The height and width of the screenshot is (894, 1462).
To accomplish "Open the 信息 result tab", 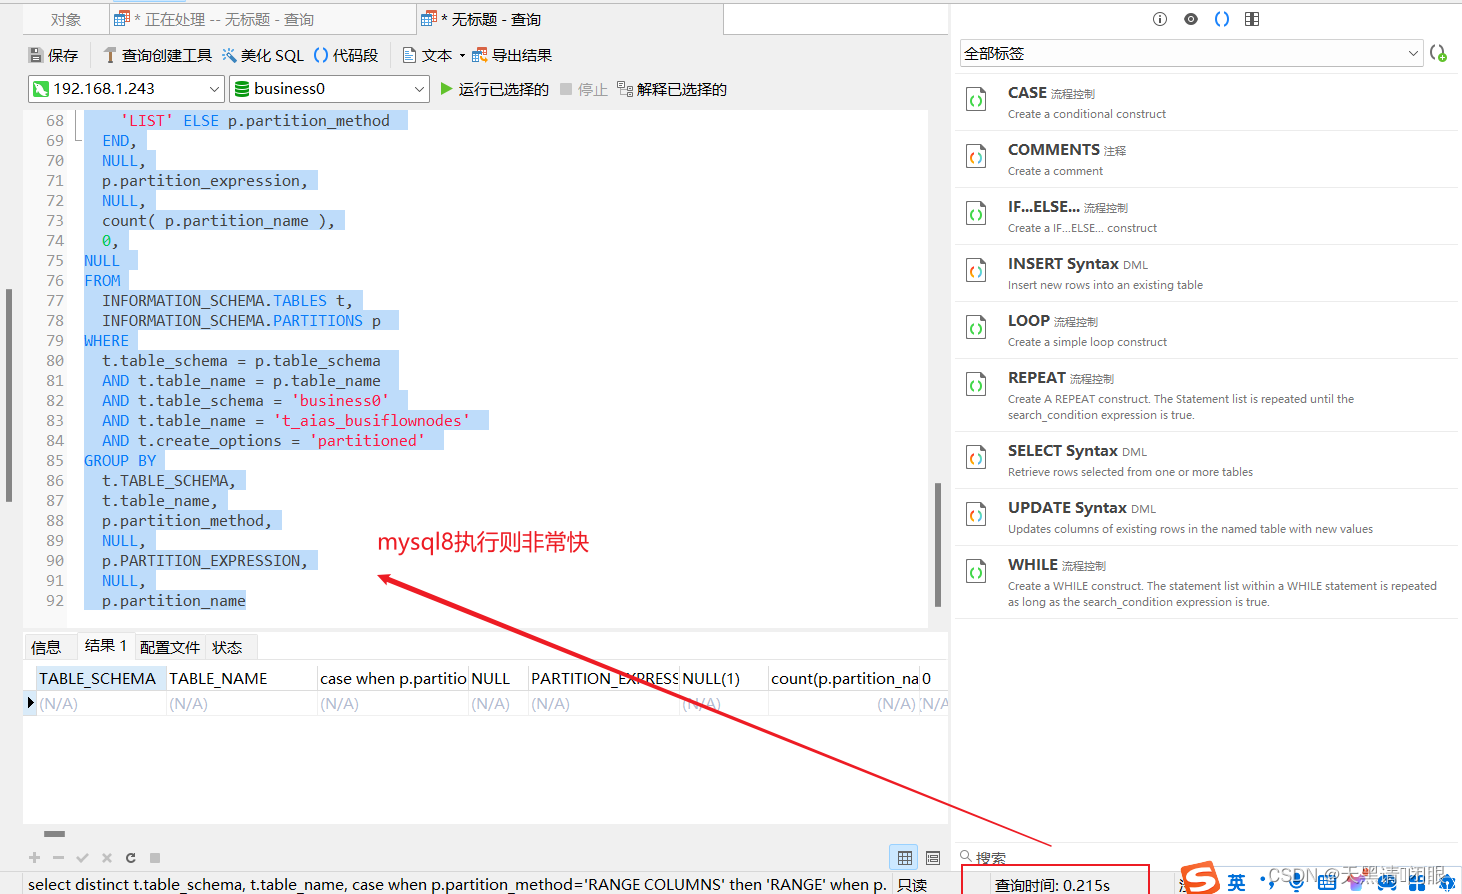I will 46,647.
